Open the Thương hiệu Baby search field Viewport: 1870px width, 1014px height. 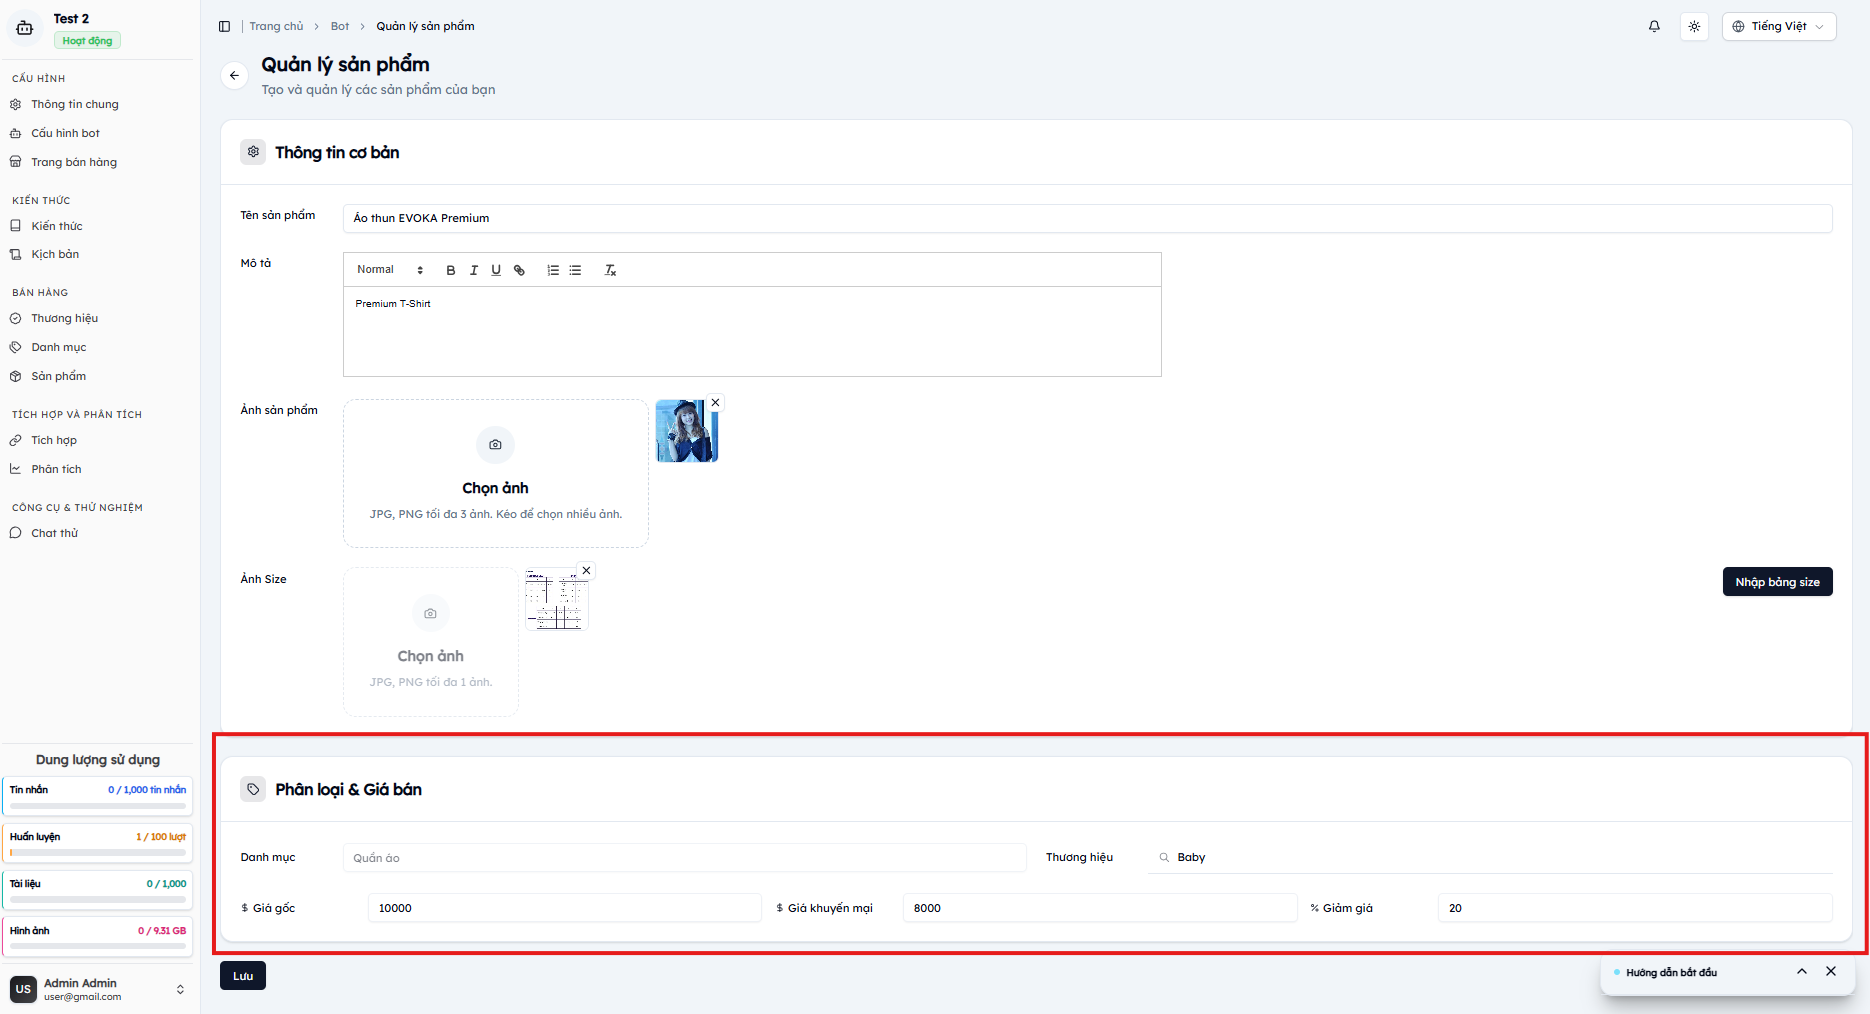click(1489, 858)
